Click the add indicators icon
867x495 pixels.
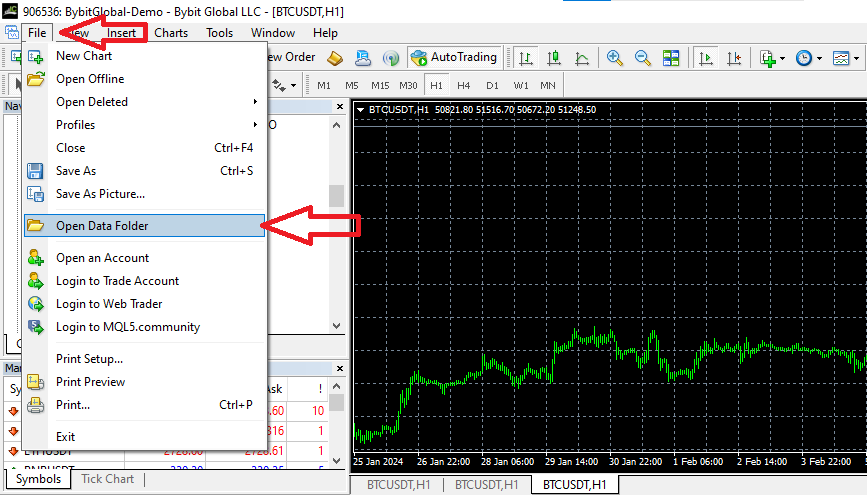click(768, 58)
